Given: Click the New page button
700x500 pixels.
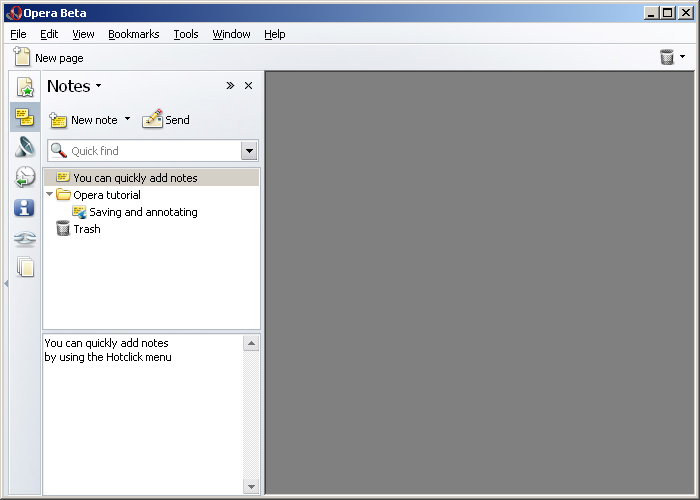Looking at the screenshot, I should pos(49,58).
